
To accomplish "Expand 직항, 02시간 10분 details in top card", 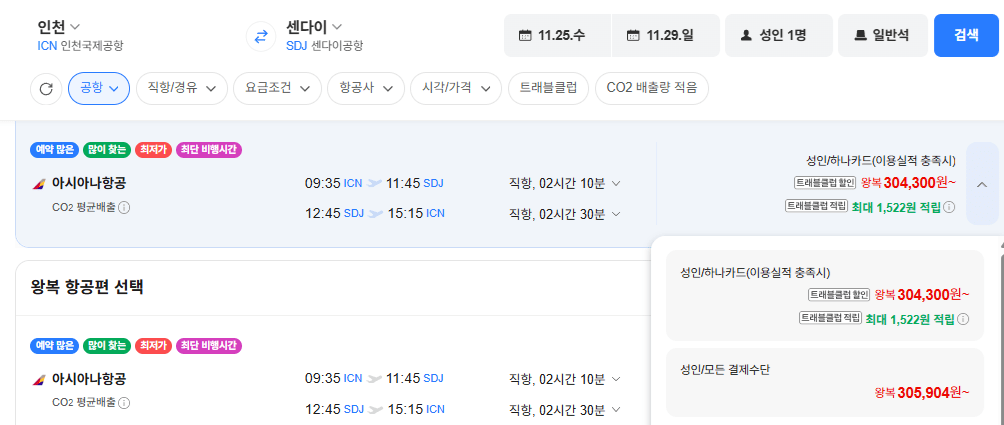I will (x=564, y=184).
